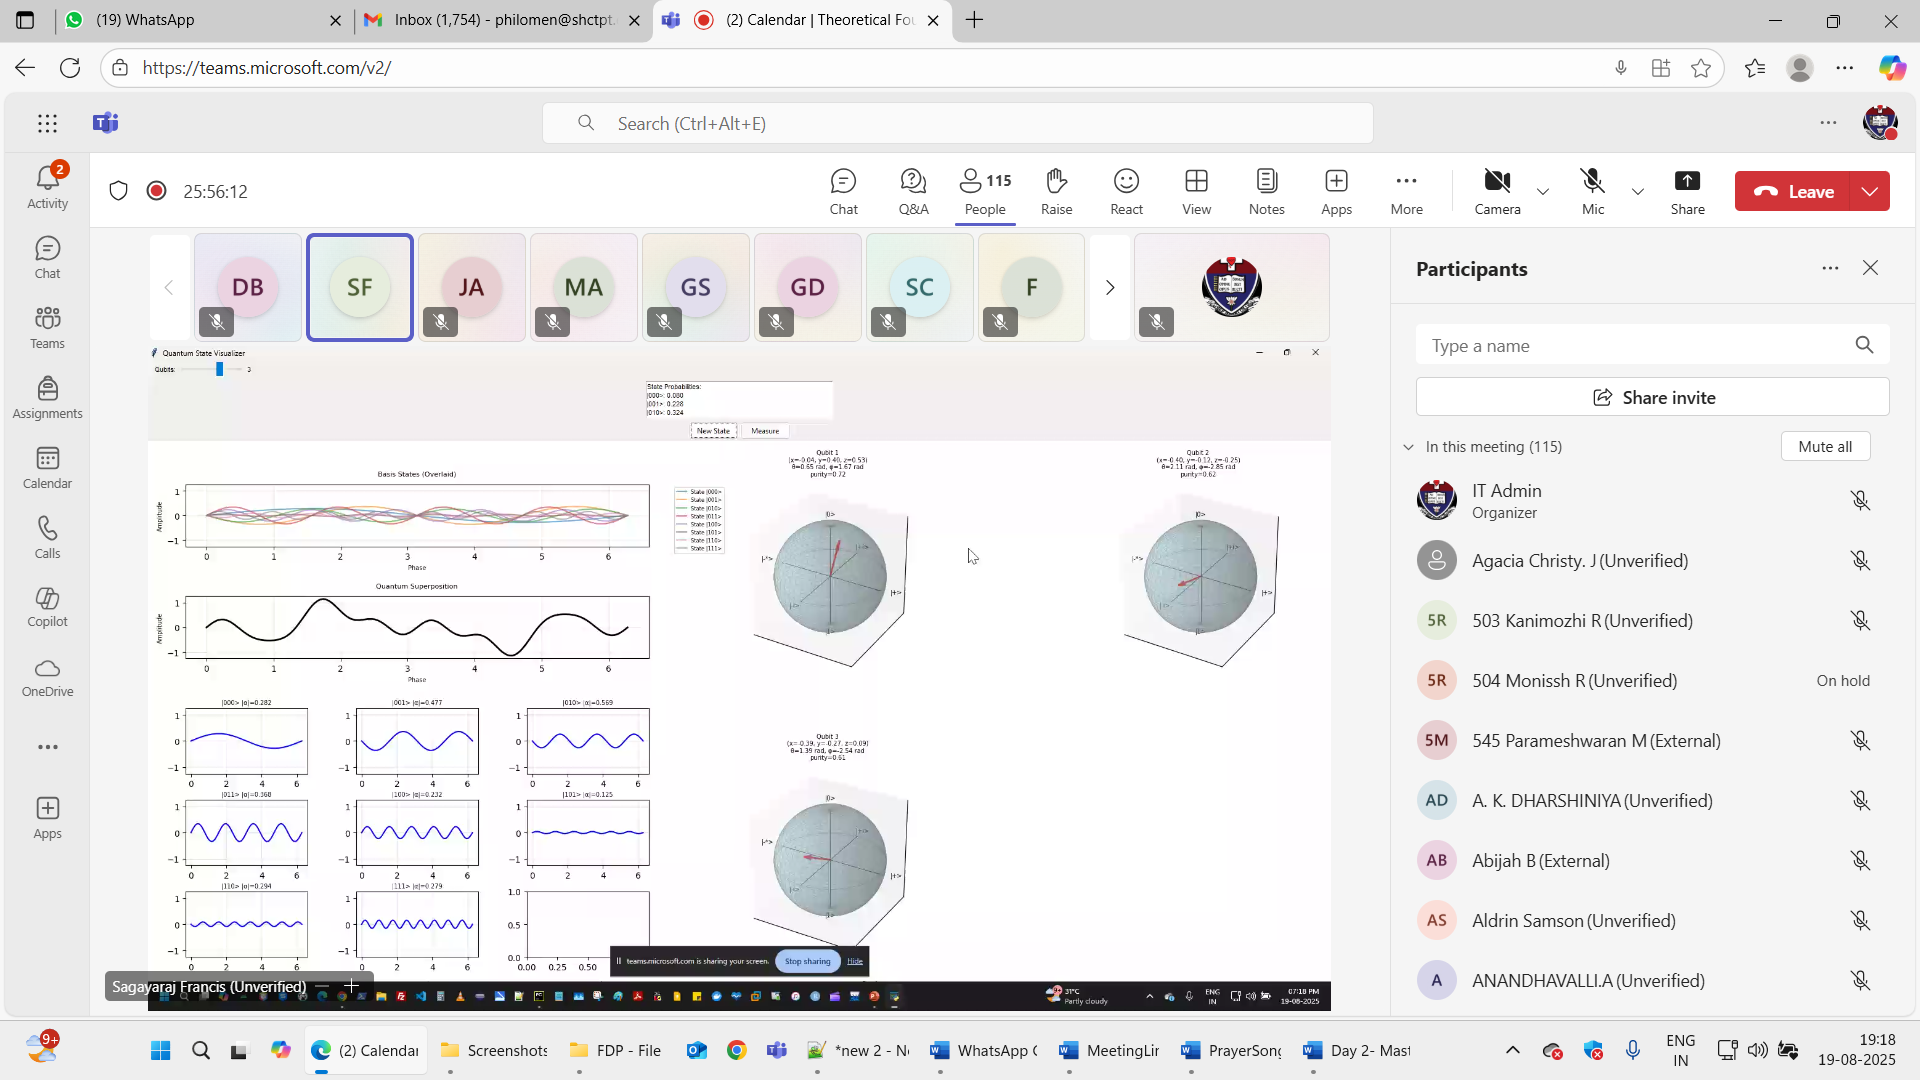This screenshot has width=1920, height=1080.
Task: Open the app launcher grid icon
Action: click(x=47, y=123)
